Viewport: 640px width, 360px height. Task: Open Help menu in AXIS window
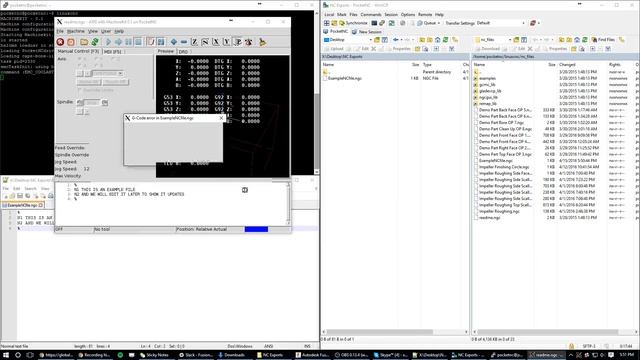click(x=119, y=31)
